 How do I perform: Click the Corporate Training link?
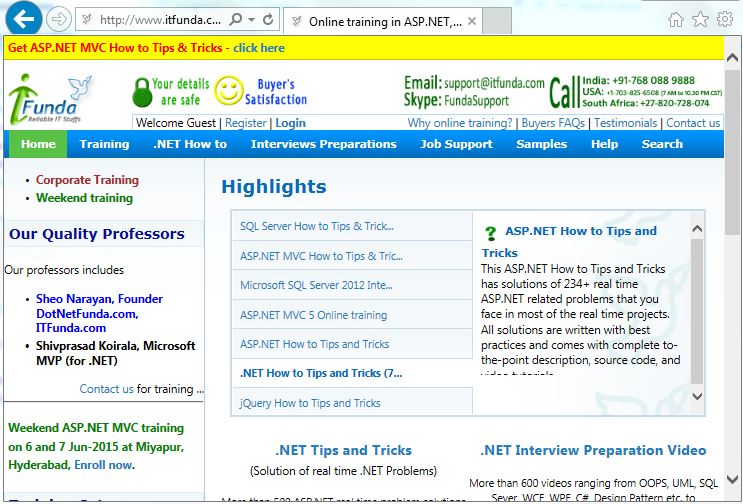pos(87,180)
